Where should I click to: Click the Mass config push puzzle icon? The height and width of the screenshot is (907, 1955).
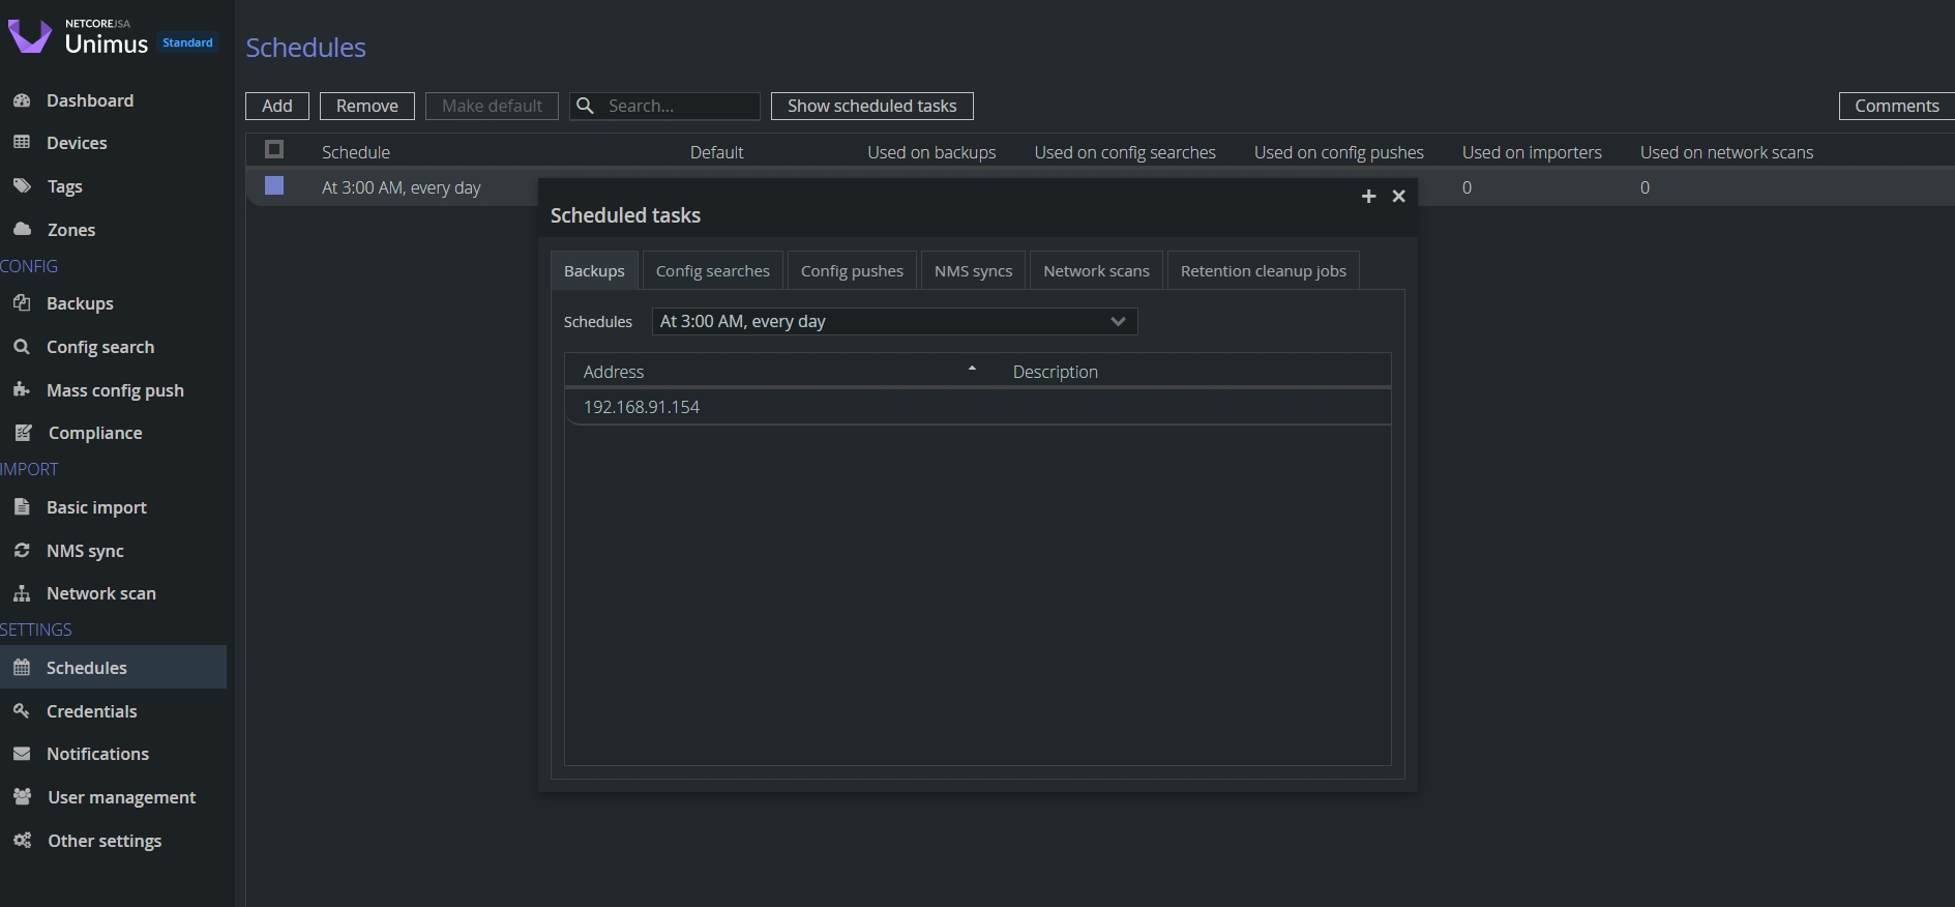point(21,390)
